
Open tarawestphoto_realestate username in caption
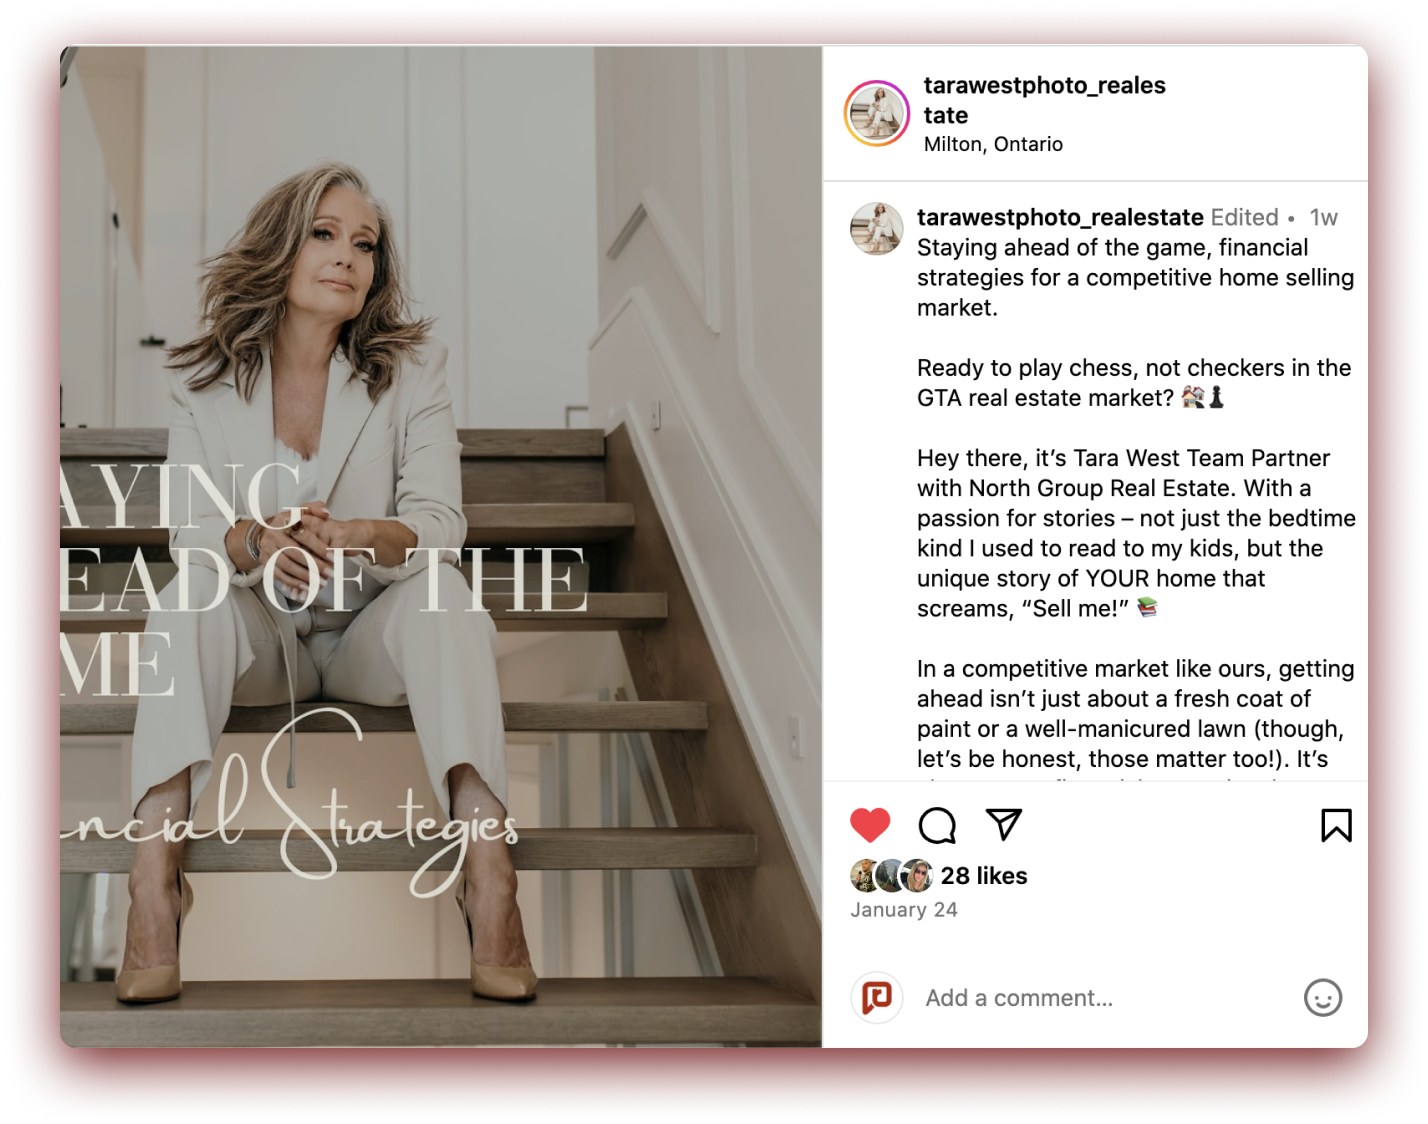(x=1060, y=217)
